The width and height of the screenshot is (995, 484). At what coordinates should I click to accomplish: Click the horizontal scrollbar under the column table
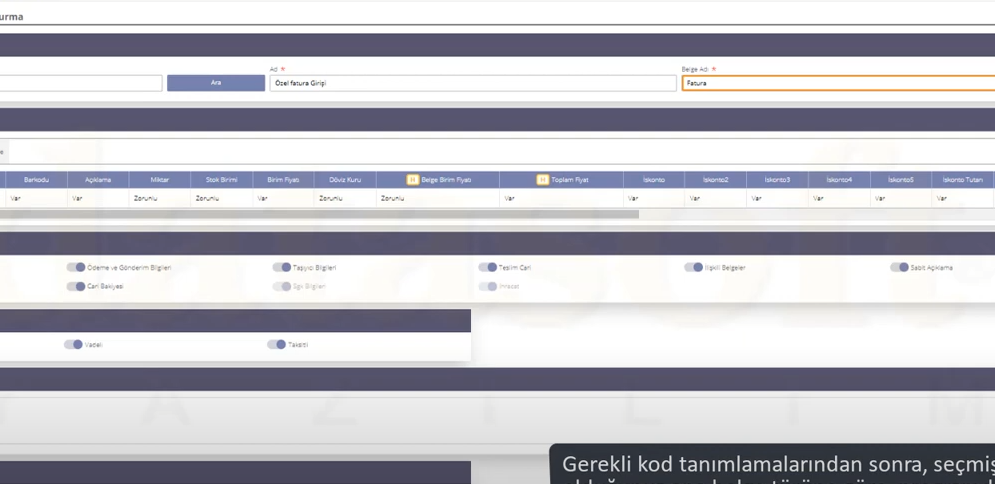(x=320, y=214)
